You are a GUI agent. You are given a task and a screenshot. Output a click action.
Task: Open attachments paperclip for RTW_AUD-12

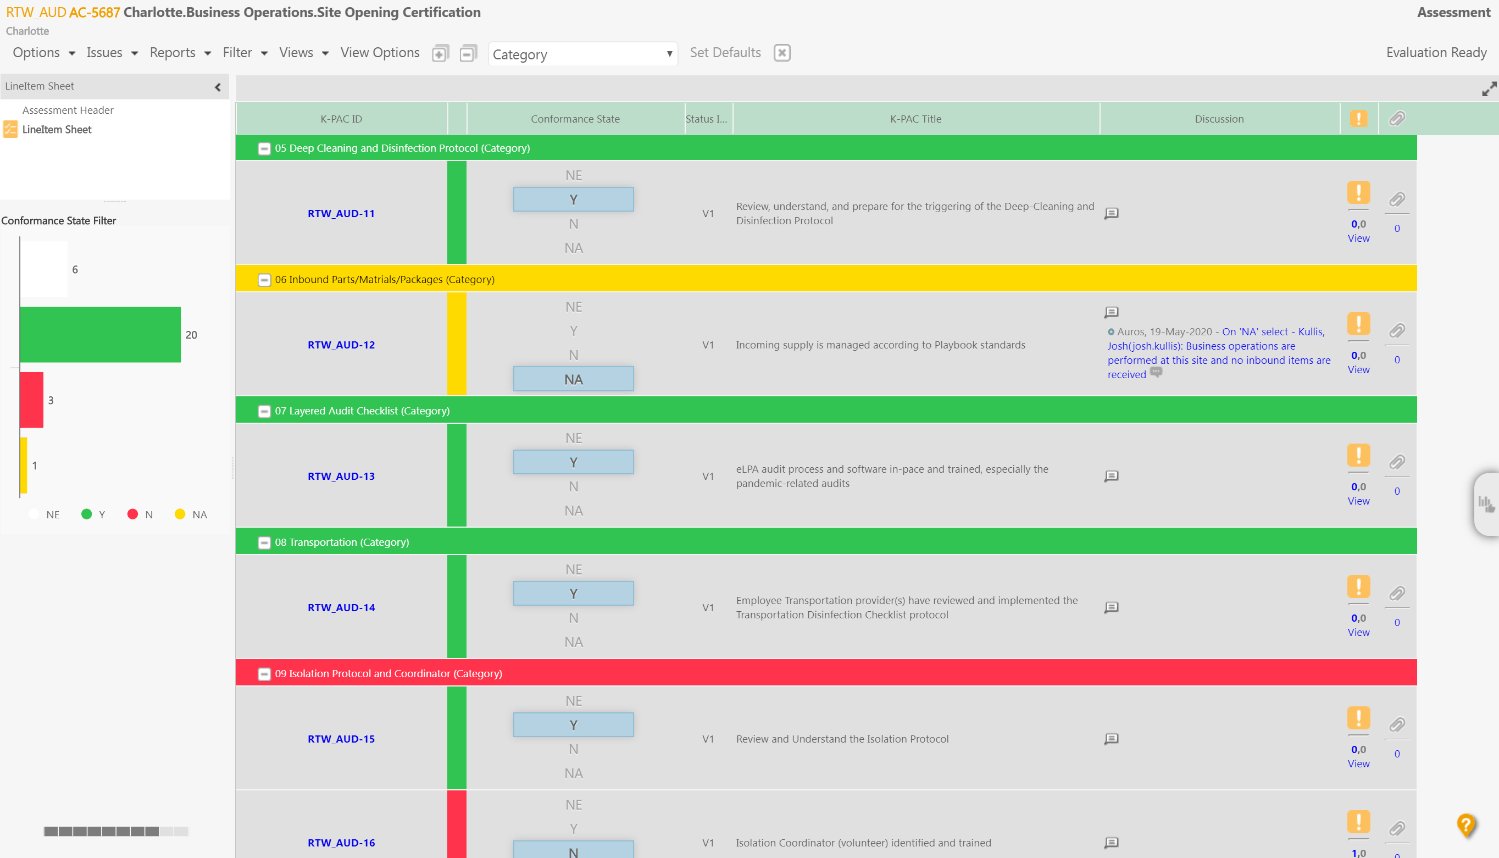pos(1397,331)
